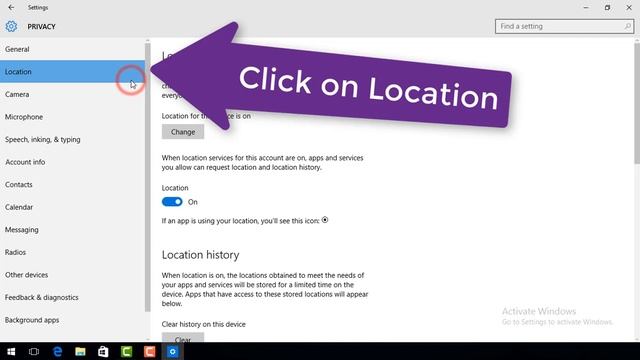The width and height of the screenshot is (640, 360).
Task: Open Calendar privacy settings
Action: (x=72, y=207)
